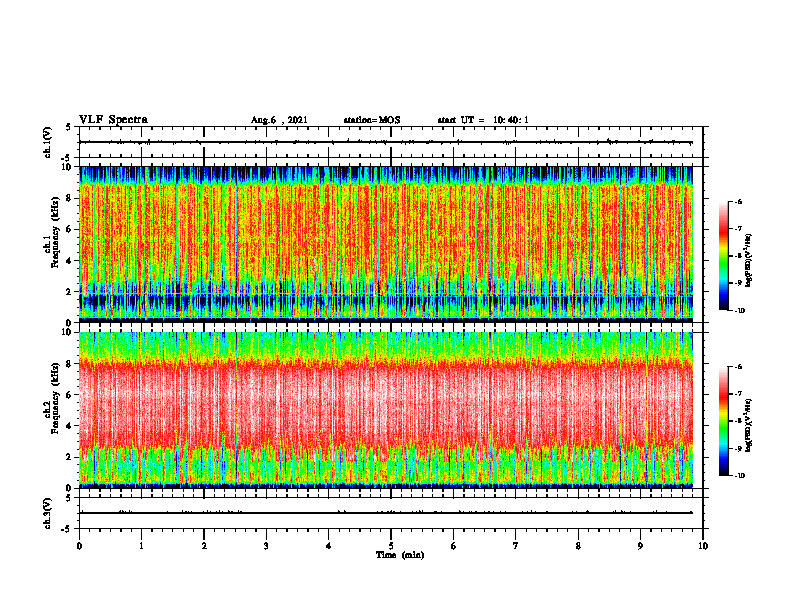Click the ch.1 frequency tick label "6"
The image size is (792, 612).
[x=70, y=230]
